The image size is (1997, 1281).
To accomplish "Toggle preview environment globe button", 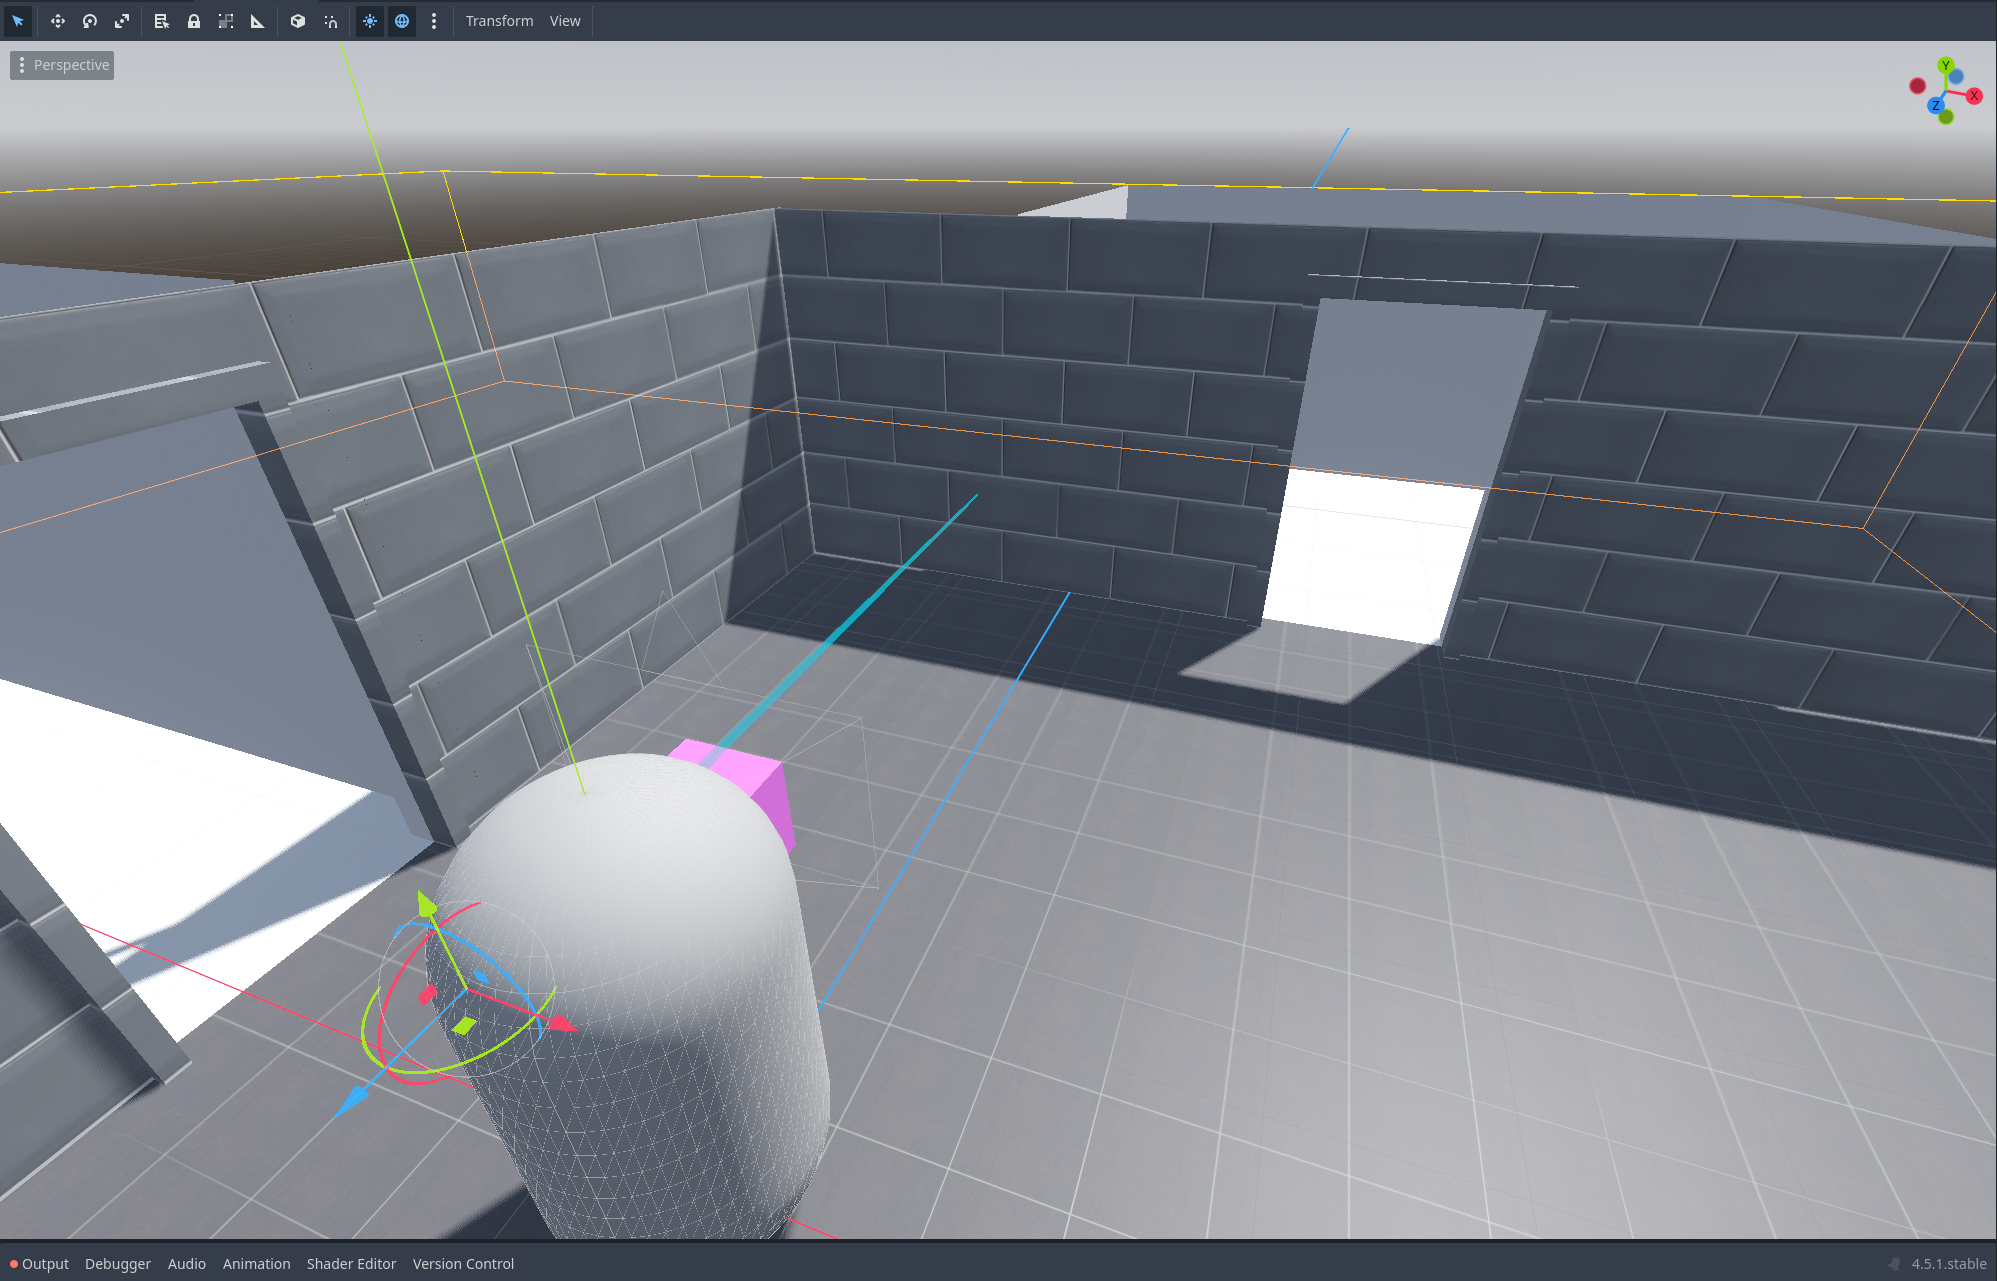I will click(402, 21).
